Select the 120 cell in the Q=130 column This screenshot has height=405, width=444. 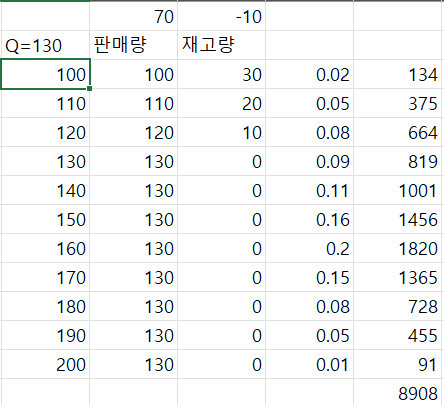point(45,132)
